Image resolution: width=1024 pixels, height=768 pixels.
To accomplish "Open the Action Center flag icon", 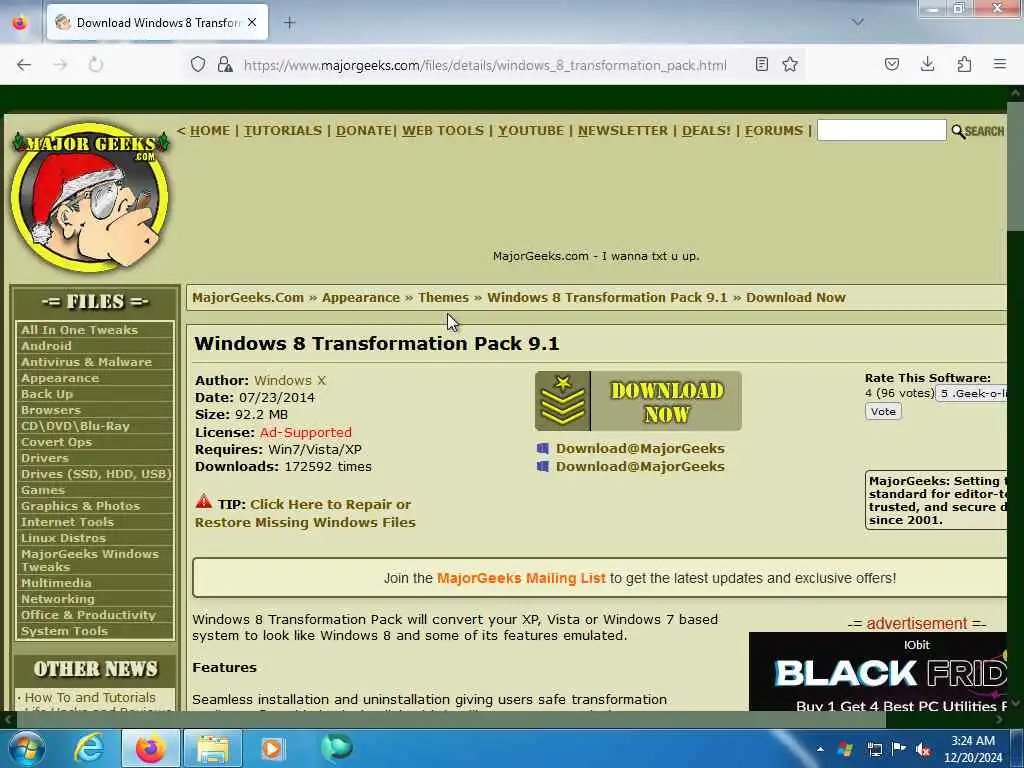I will pos(899,748).
